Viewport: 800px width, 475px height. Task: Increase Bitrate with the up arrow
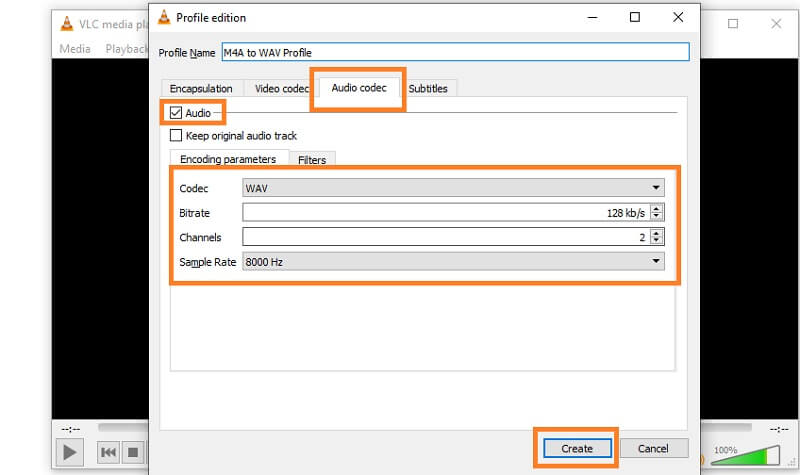657,208
